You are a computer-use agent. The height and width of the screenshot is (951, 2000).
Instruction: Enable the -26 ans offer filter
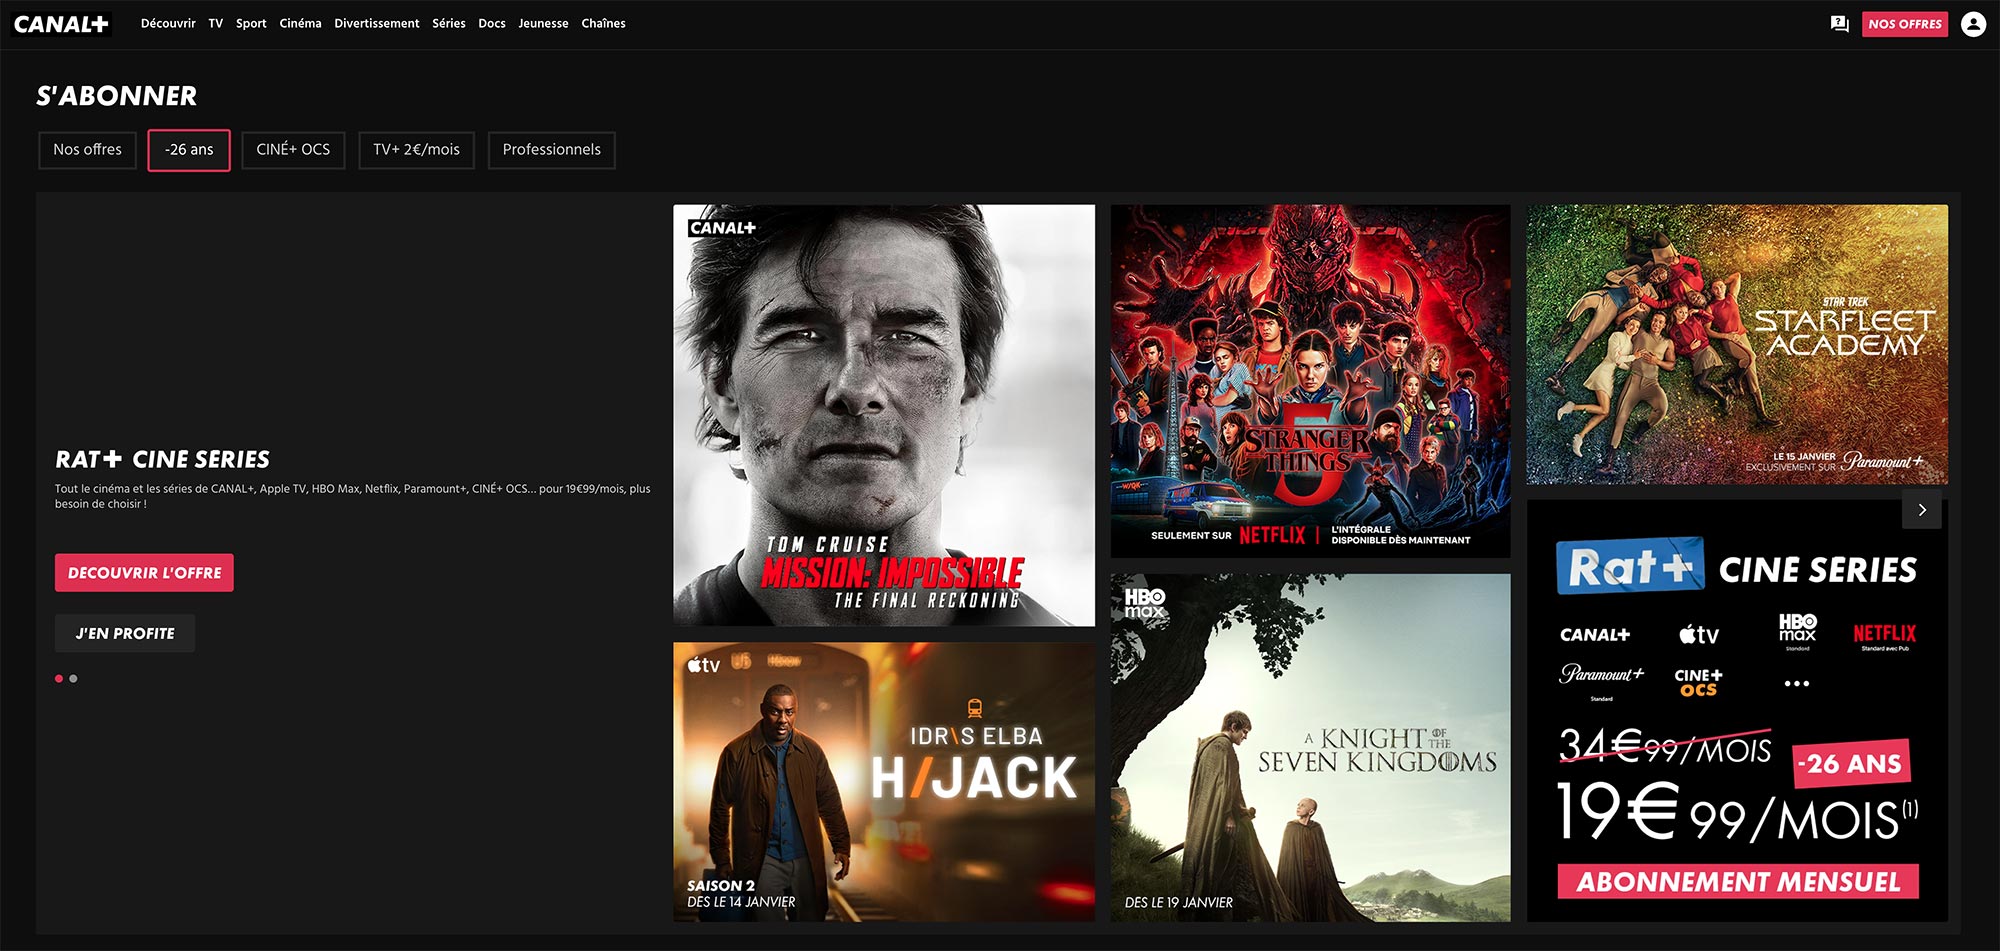(x=188, y=150)
